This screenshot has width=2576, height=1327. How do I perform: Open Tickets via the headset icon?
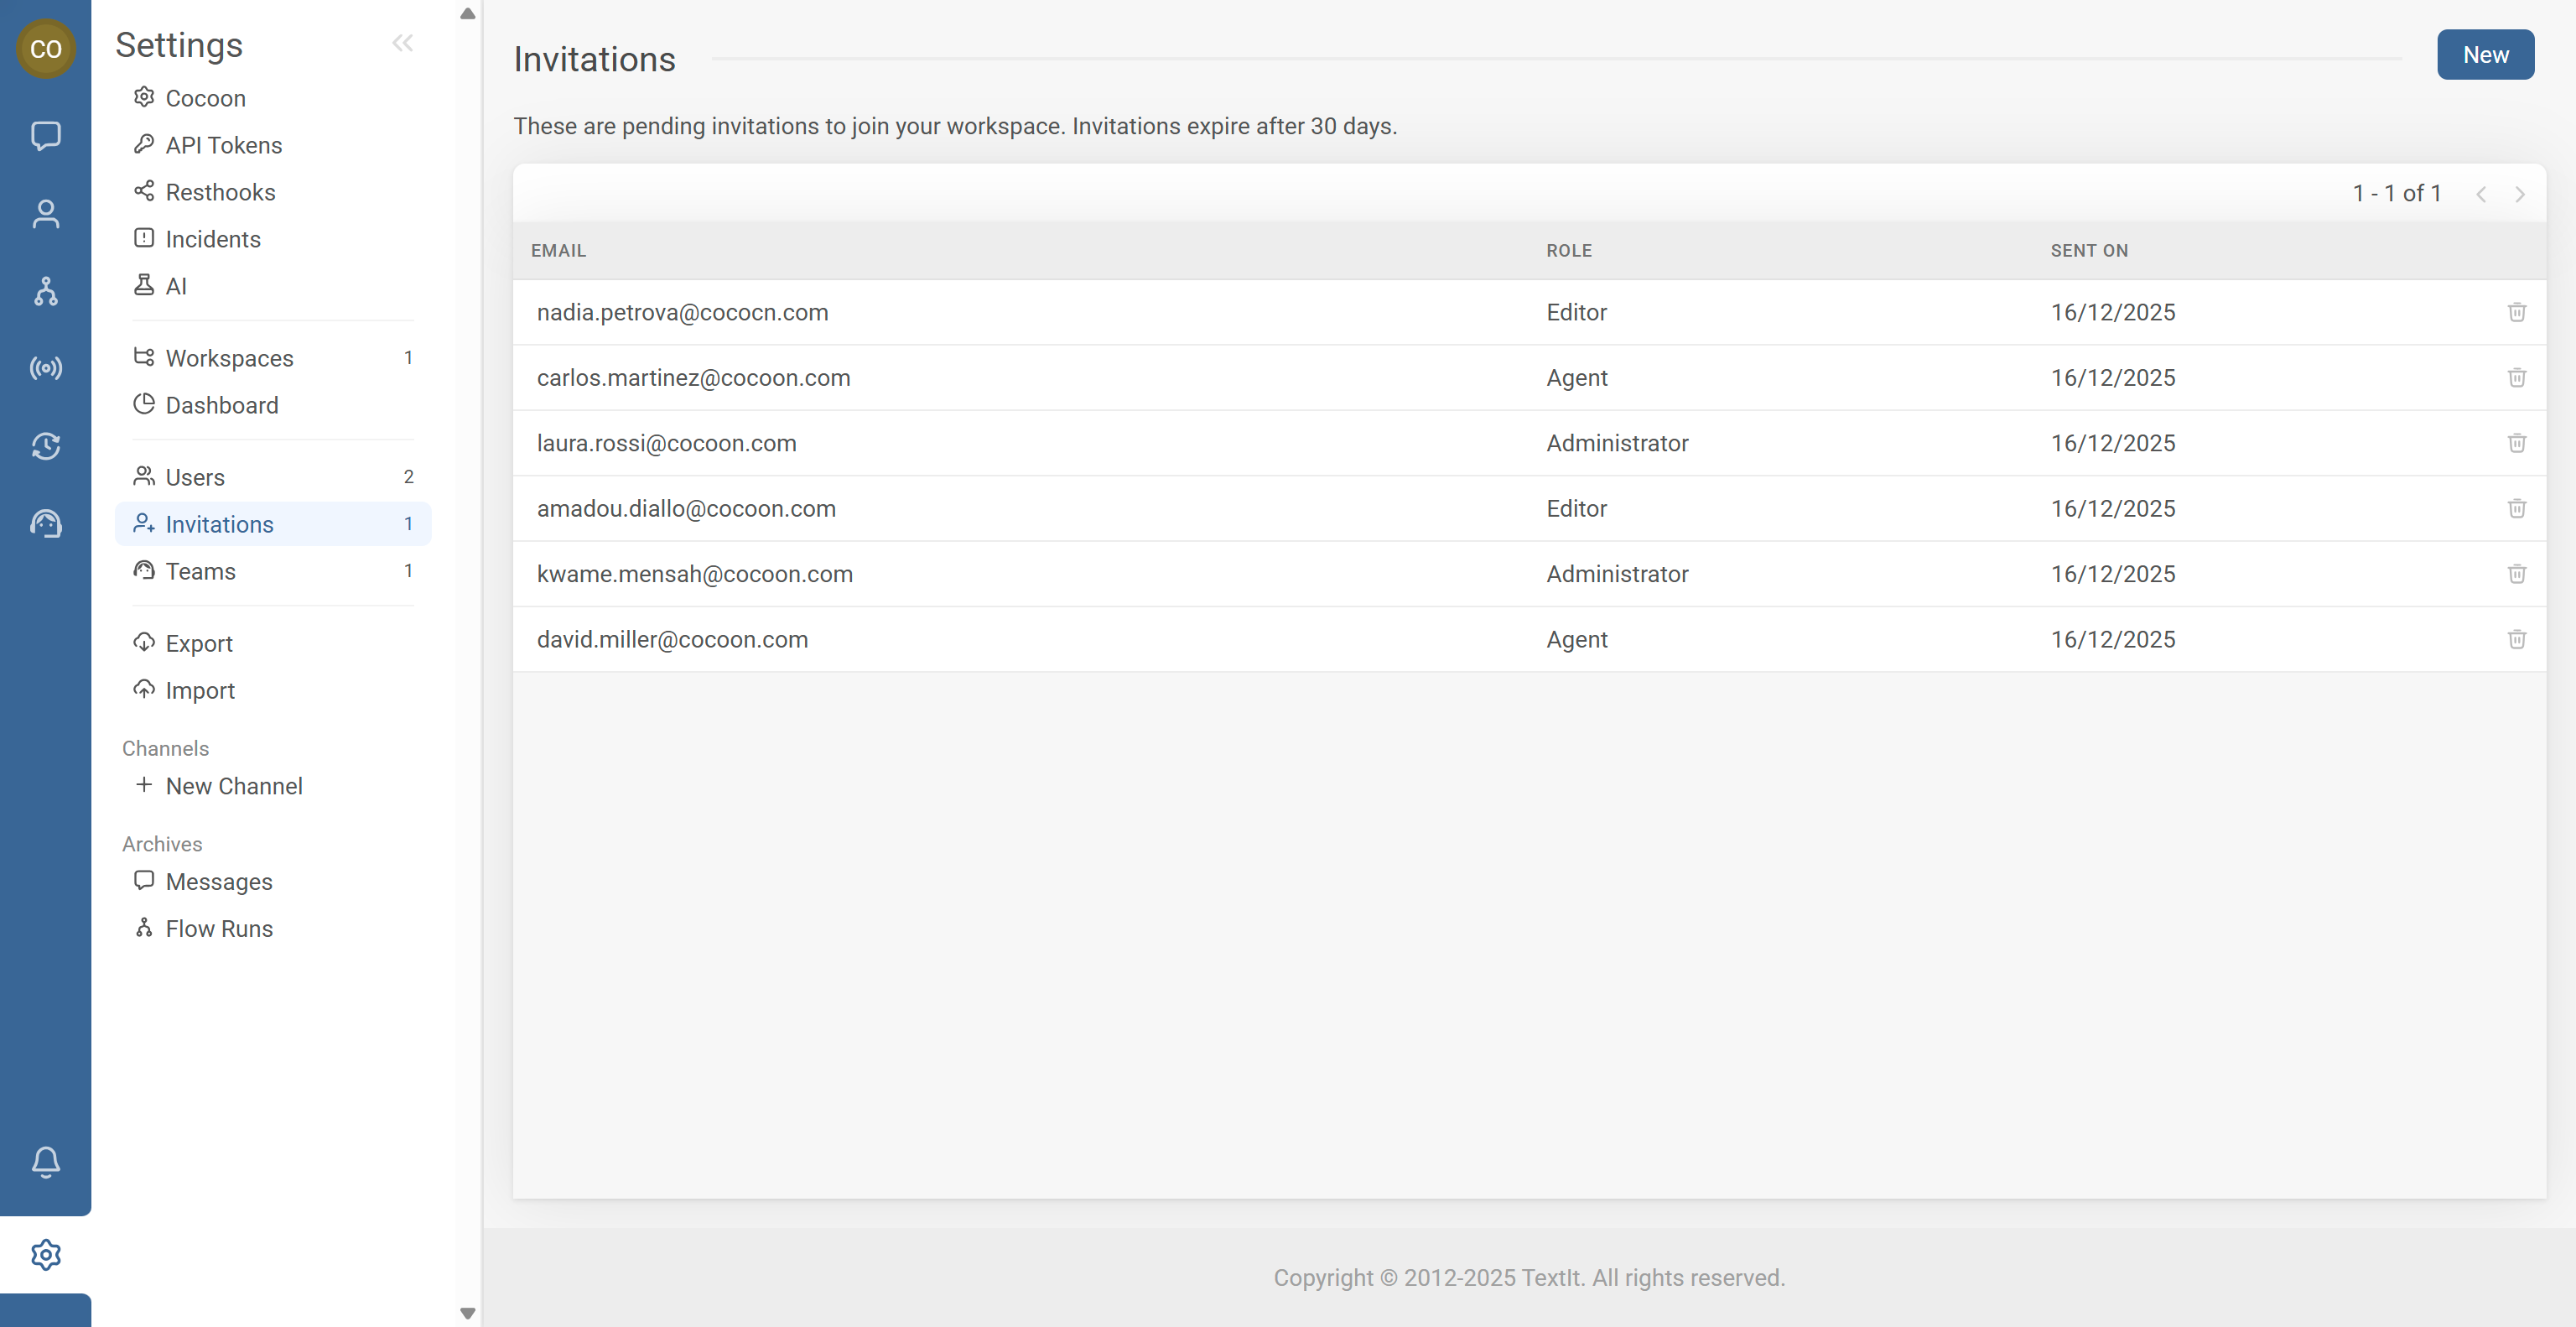[46, 523]
